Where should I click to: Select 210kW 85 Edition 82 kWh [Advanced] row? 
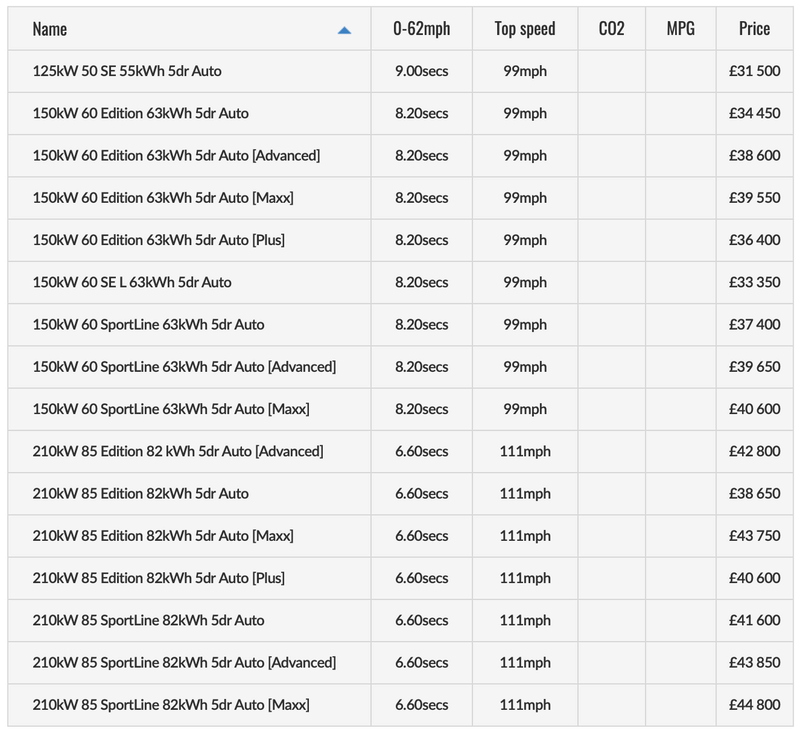click(x=178, y=451)
